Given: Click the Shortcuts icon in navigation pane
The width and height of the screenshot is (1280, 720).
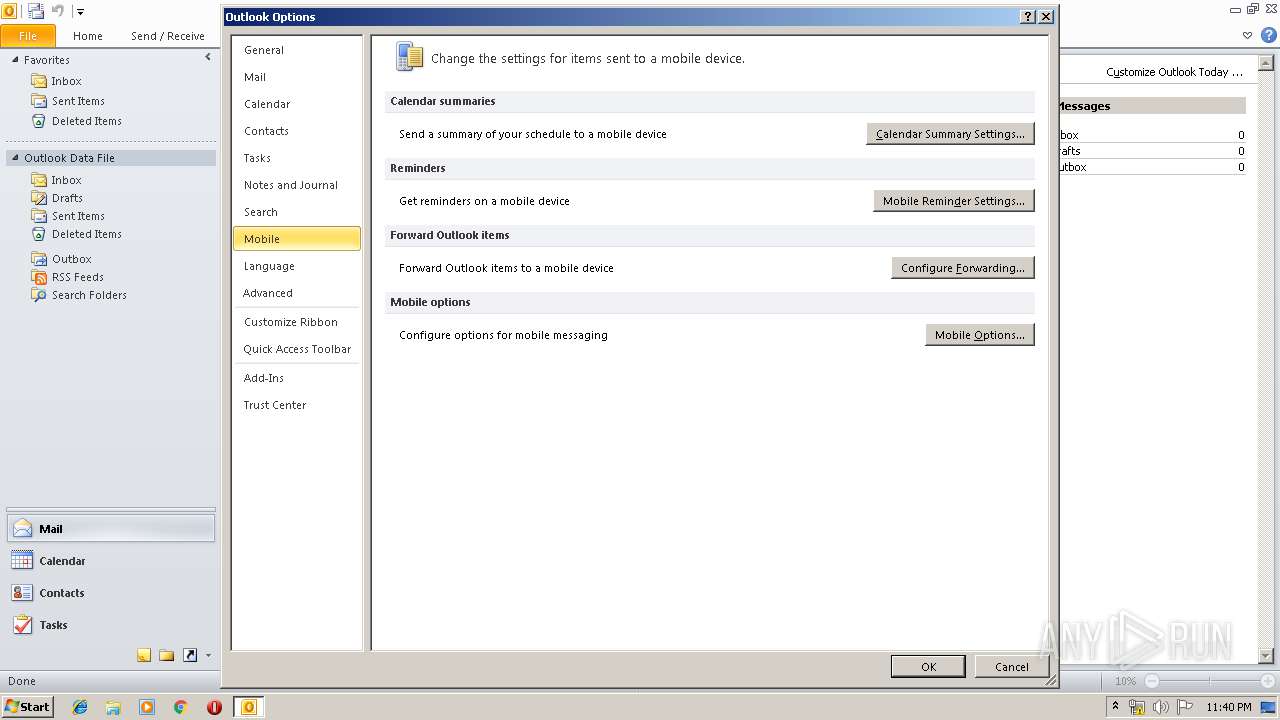Looking at the screenshot, I should (x=190, y=656).
